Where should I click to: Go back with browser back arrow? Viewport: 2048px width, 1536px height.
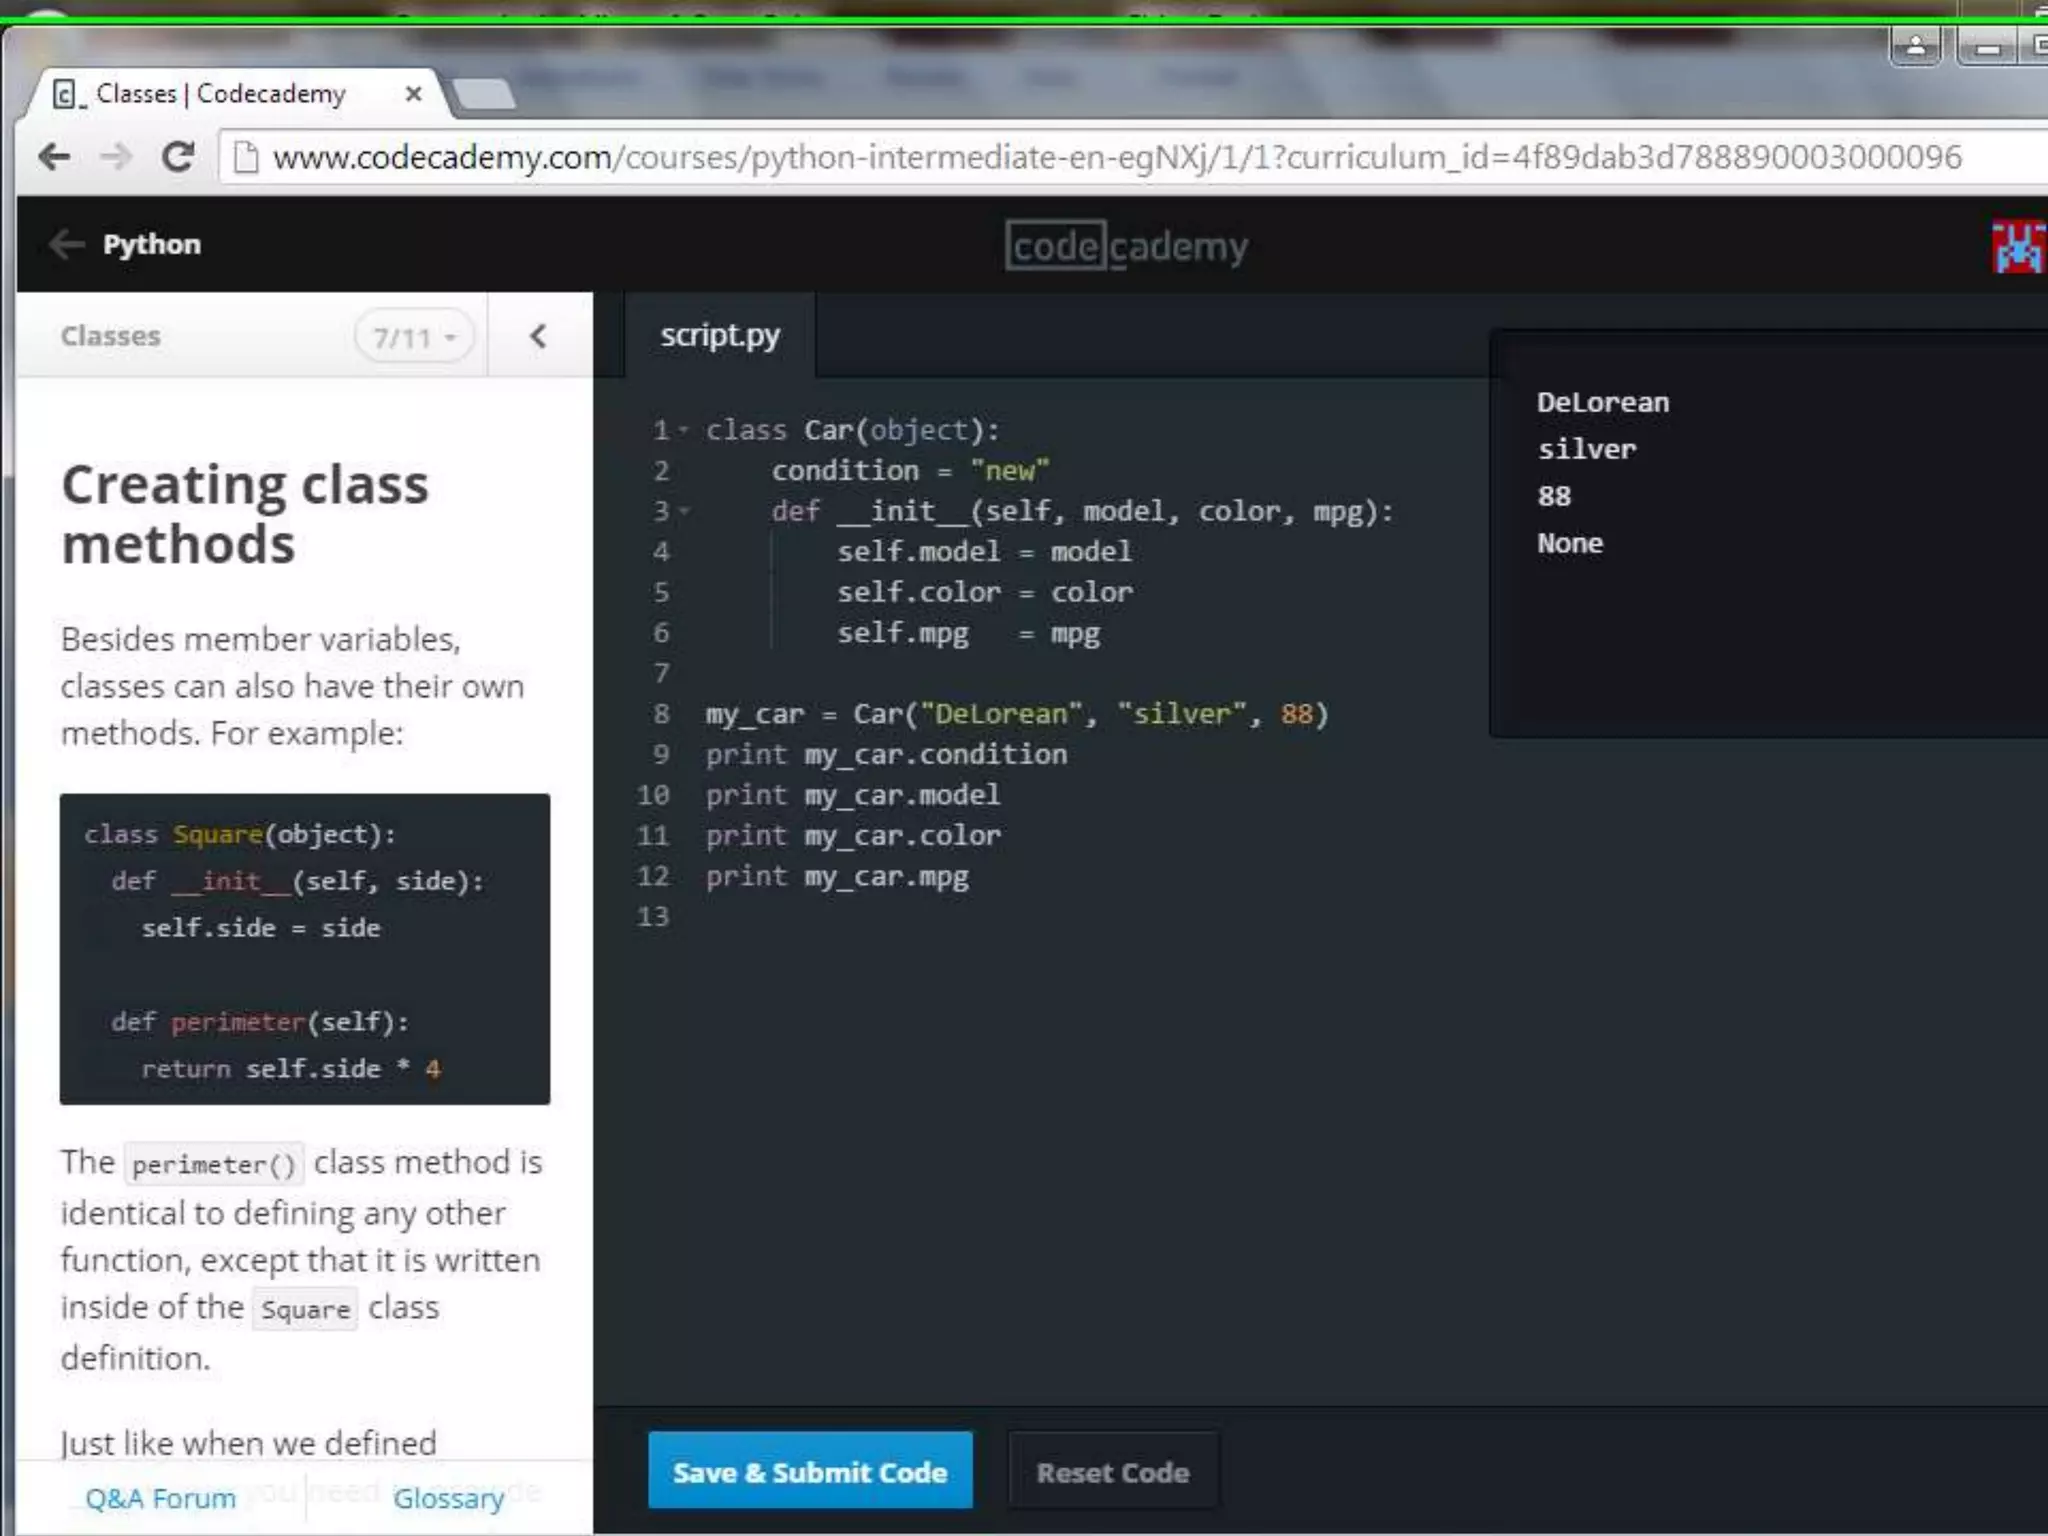pyautogui.click(x=54, y=157)
